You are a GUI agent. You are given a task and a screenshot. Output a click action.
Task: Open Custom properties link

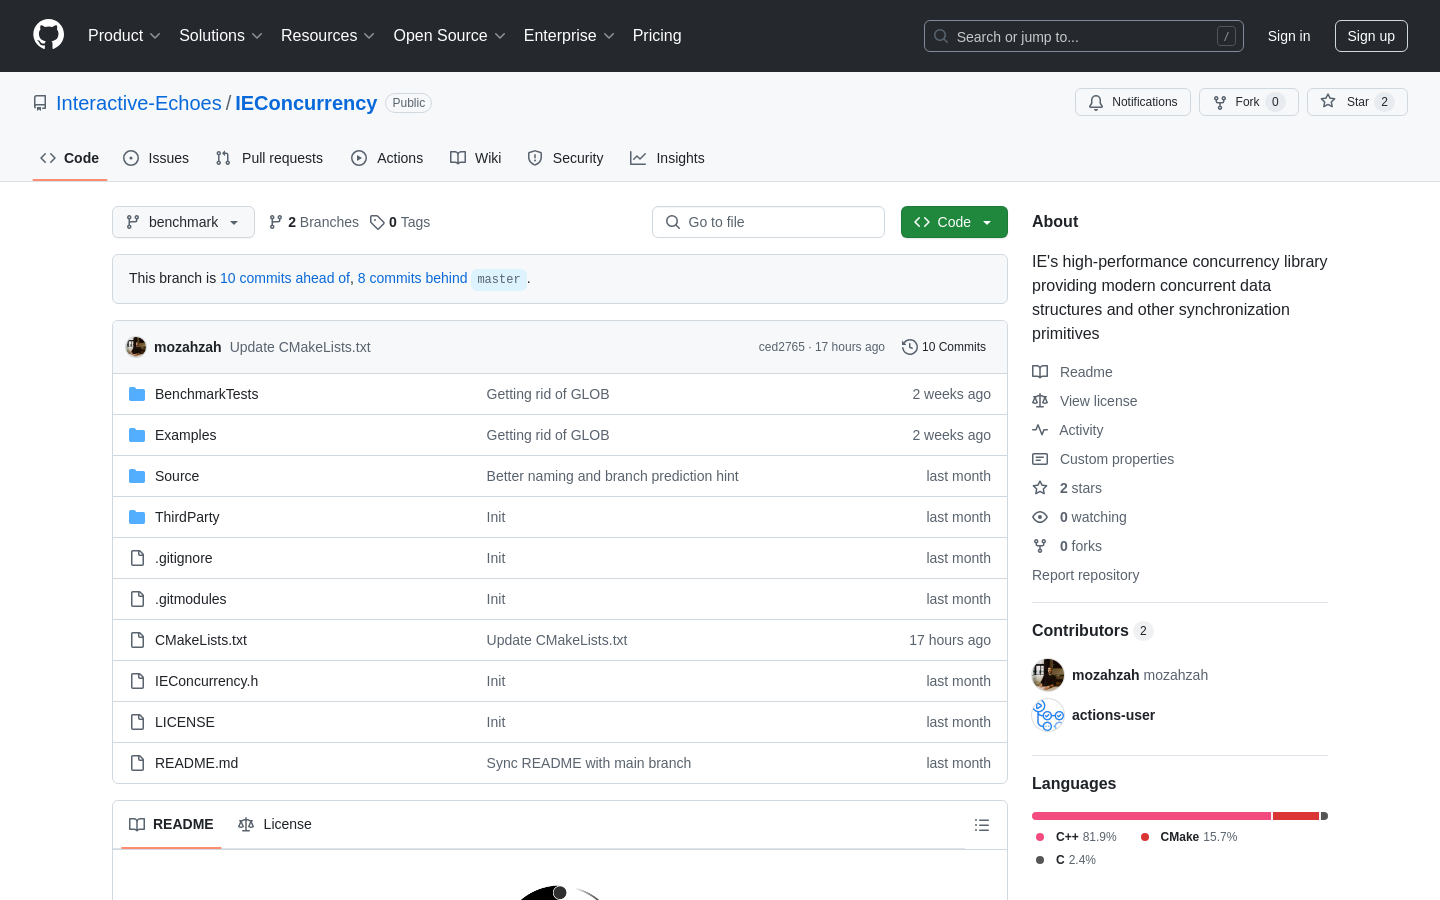pos(1103,459)
